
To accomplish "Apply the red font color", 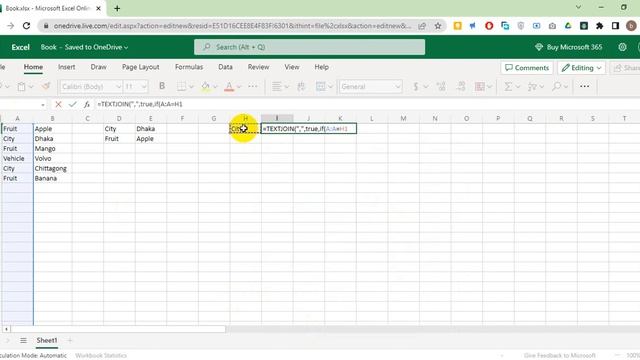I will click(229, 87).
